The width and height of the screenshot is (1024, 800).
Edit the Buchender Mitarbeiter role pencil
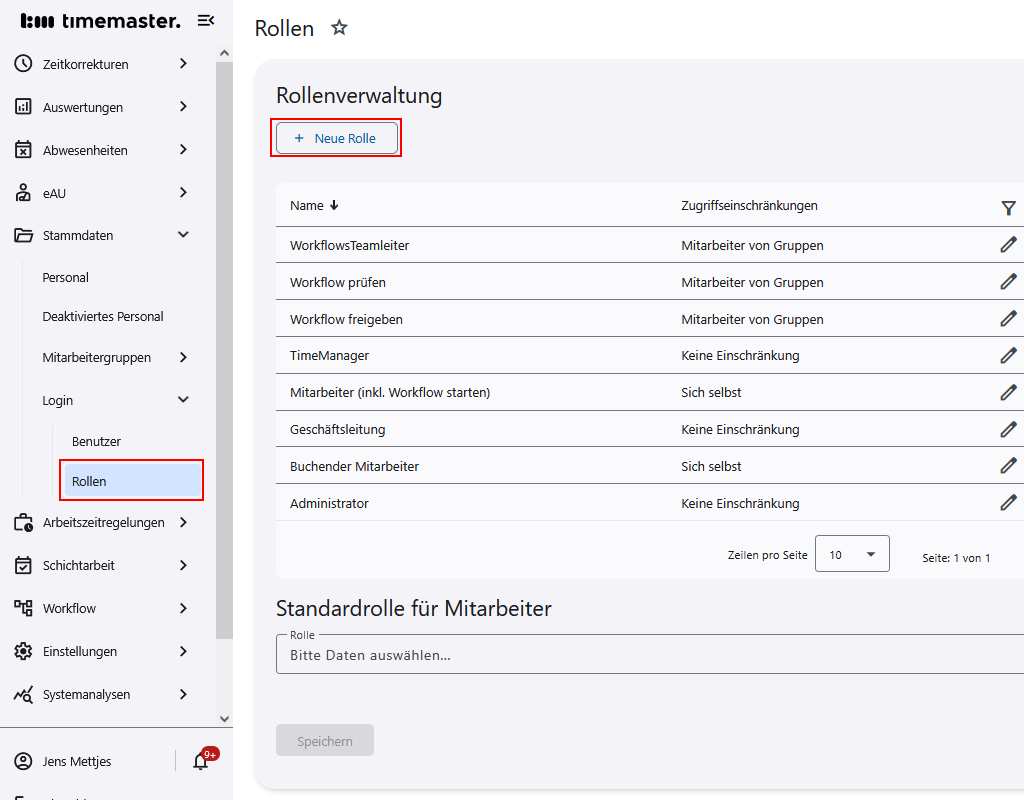point(1008,466)
